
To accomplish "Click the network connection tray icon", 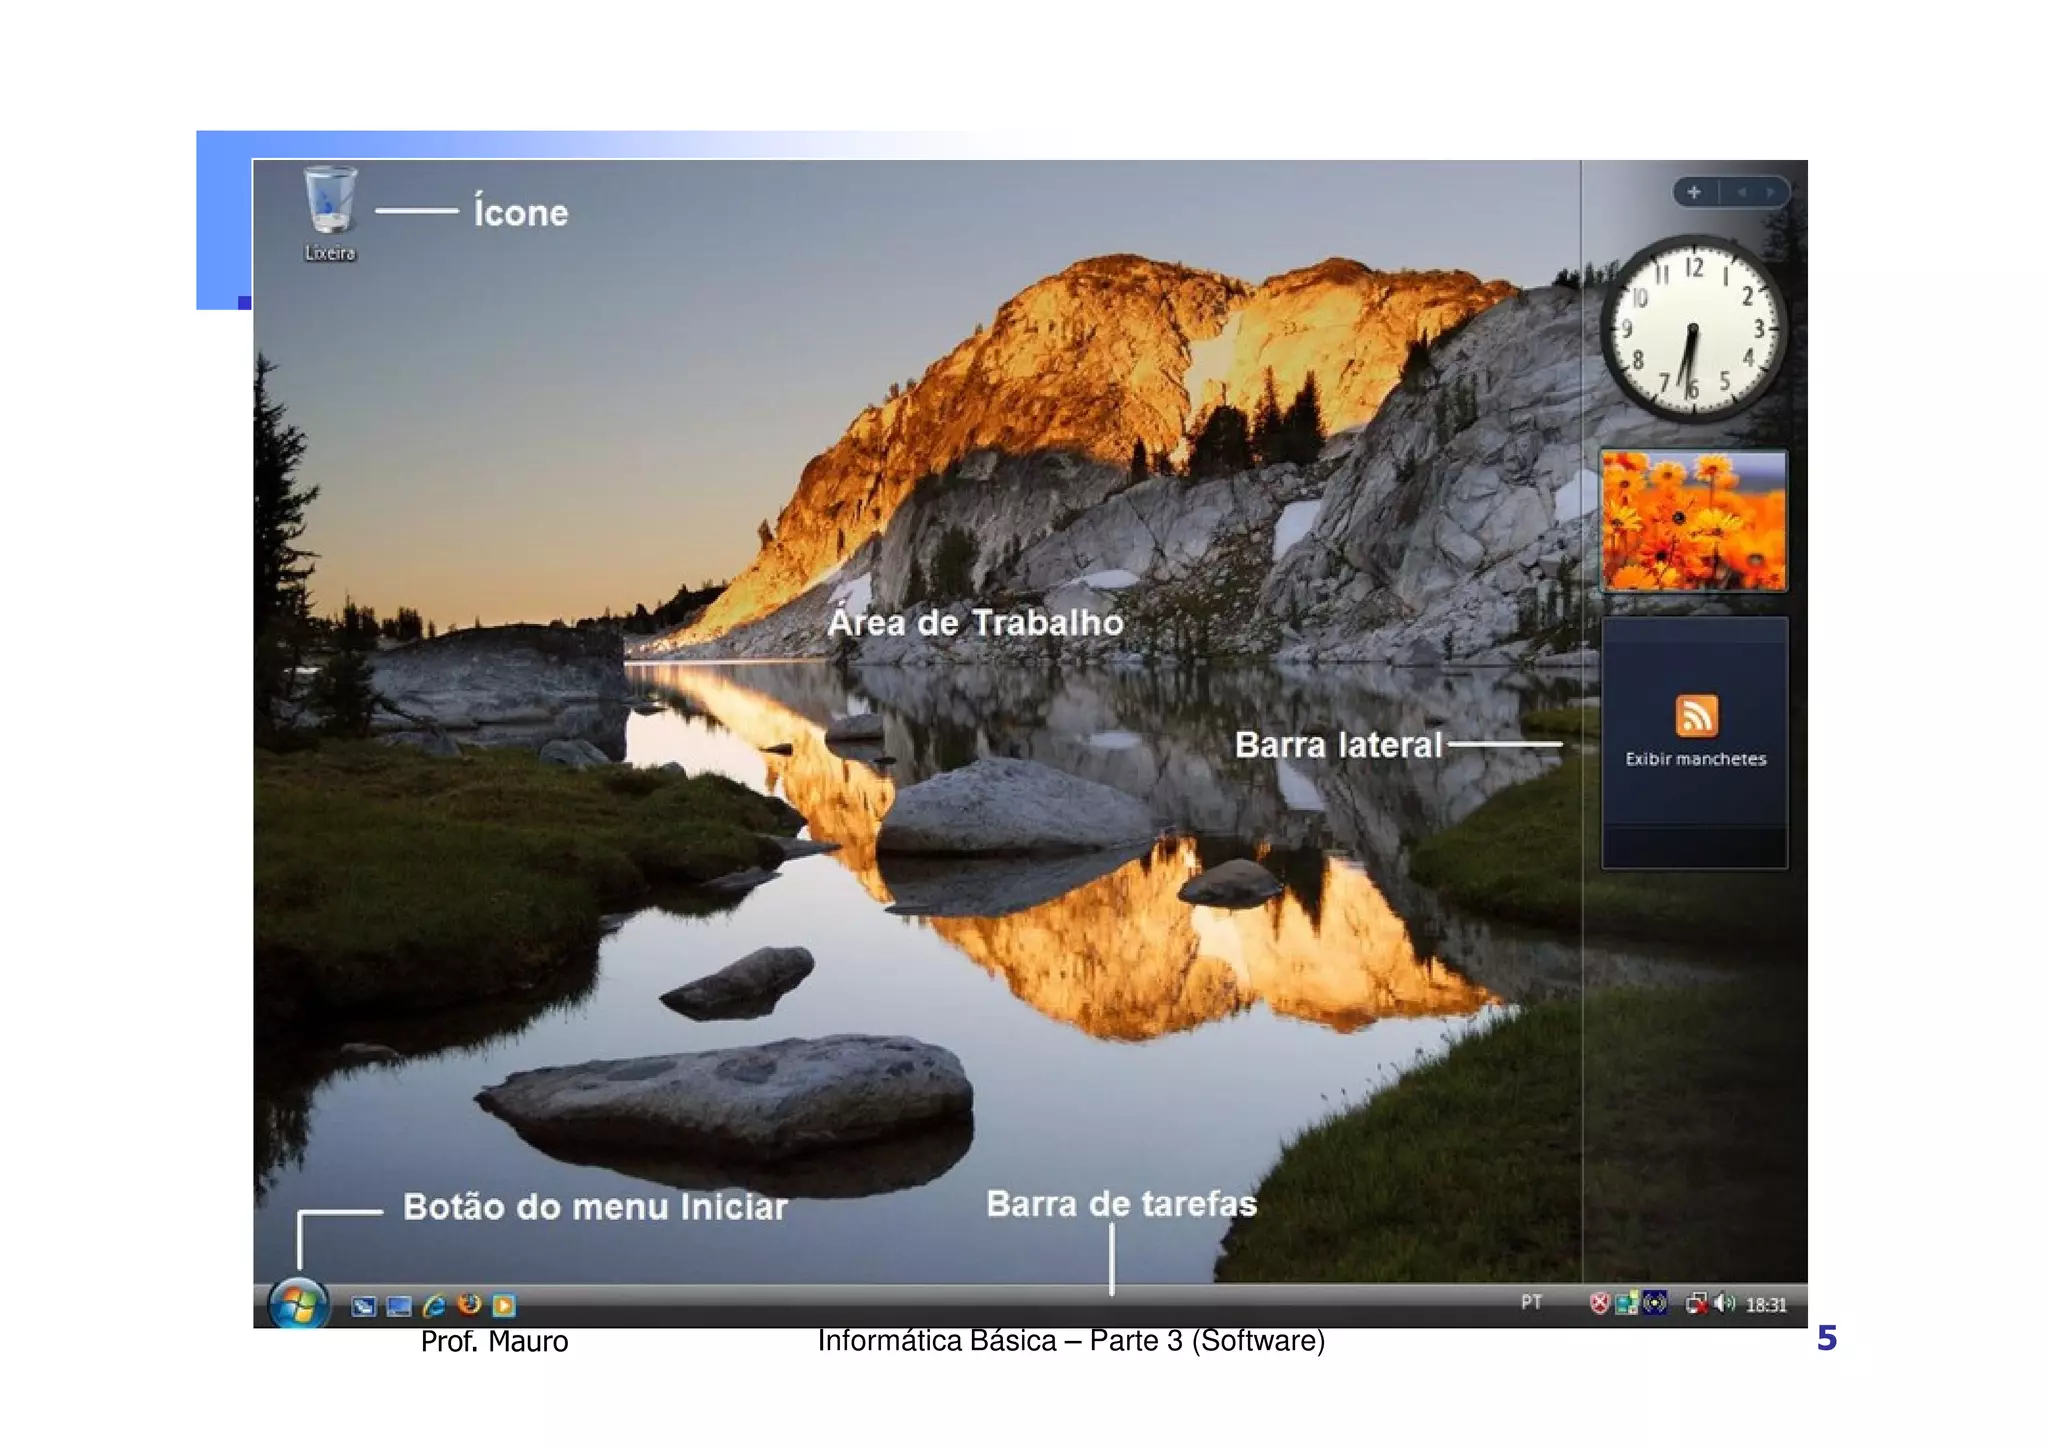I will tap(1627, 1304).
